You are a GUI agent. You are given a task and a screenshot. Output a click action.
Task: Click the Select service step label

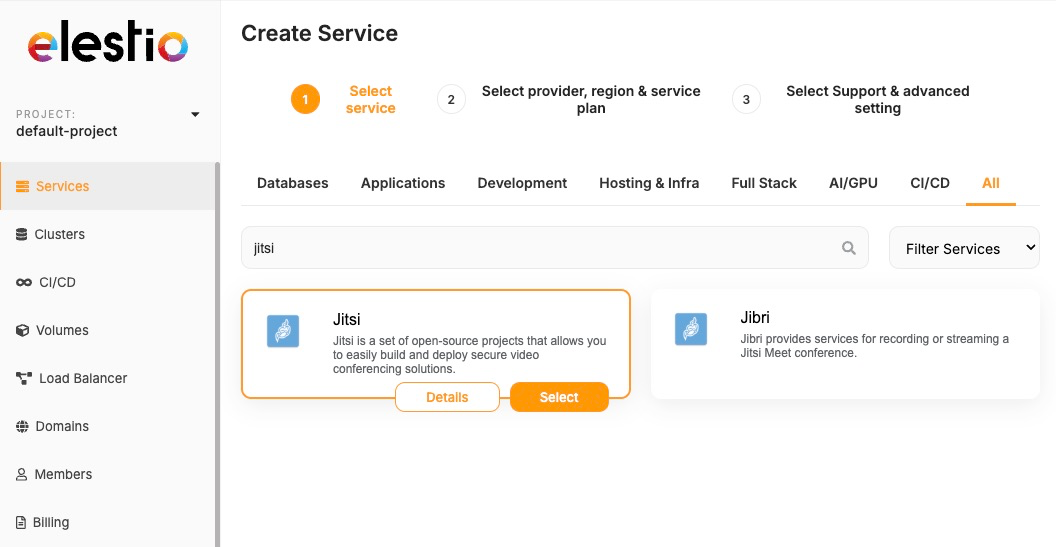(x=370, y=100)
